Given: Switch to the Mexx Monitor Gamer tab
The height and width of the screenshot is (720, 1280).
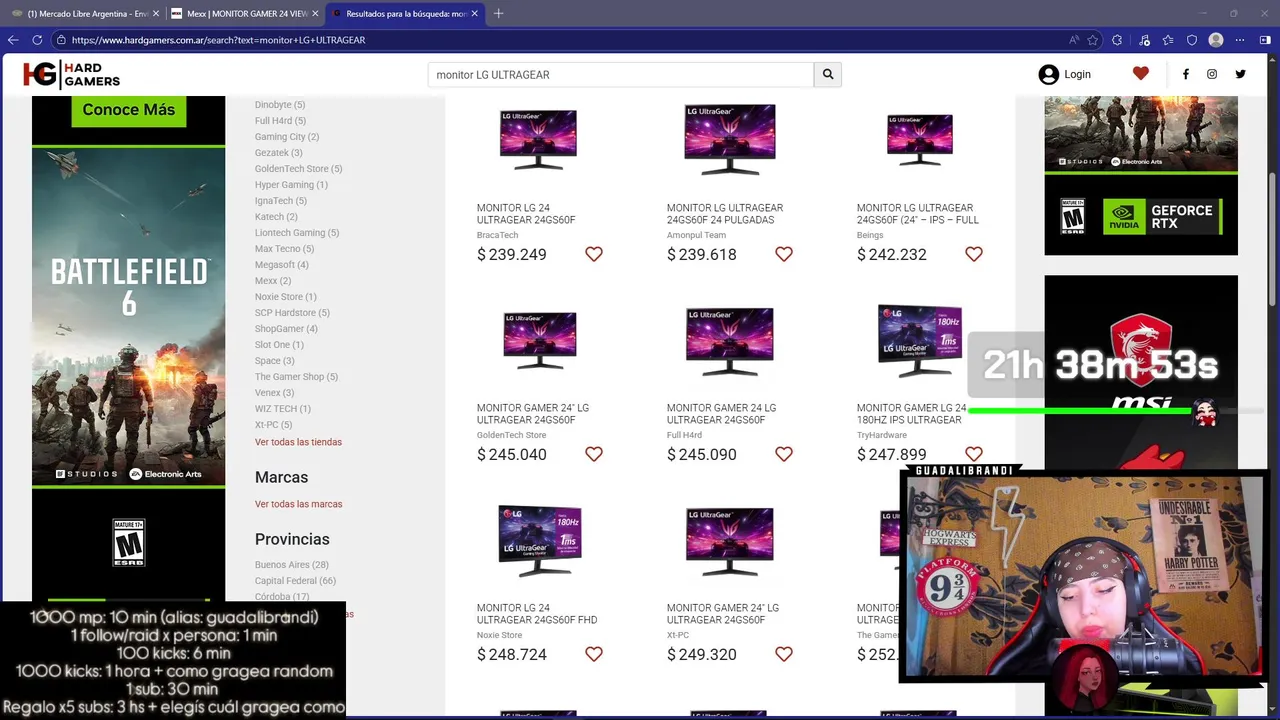Looking at the screenshot, I should 244,14.
